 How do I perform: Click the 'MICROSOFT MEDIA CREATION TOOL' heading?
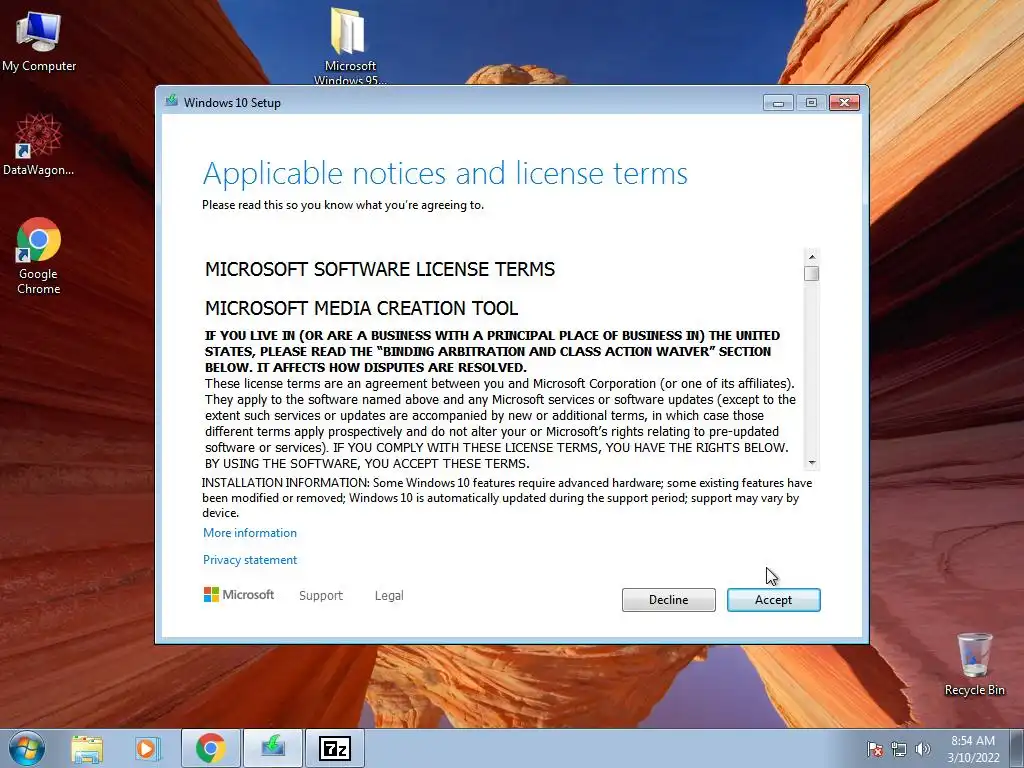tap(361, 308)
